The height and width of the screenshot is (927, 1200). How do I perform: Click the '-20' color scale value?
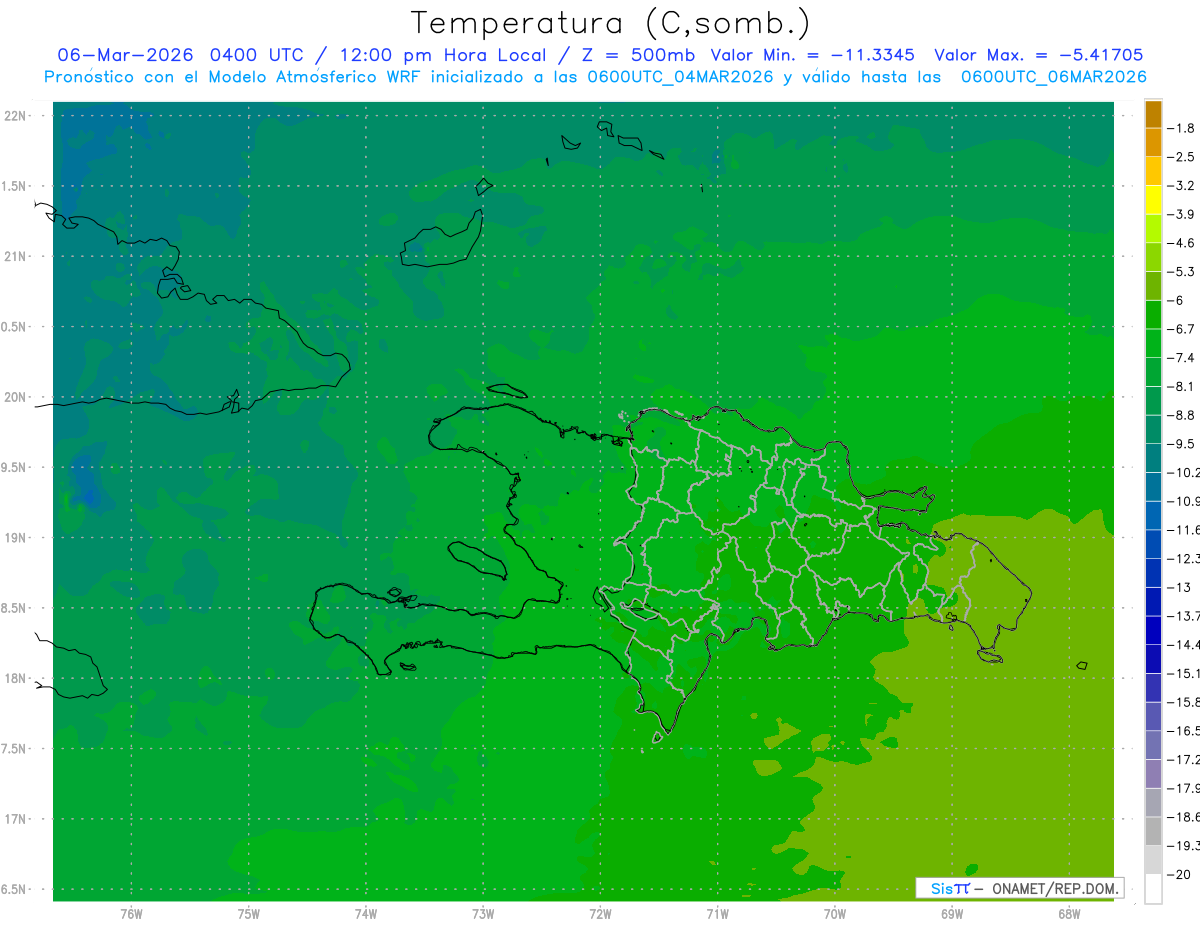click(x=1180, y=875)
